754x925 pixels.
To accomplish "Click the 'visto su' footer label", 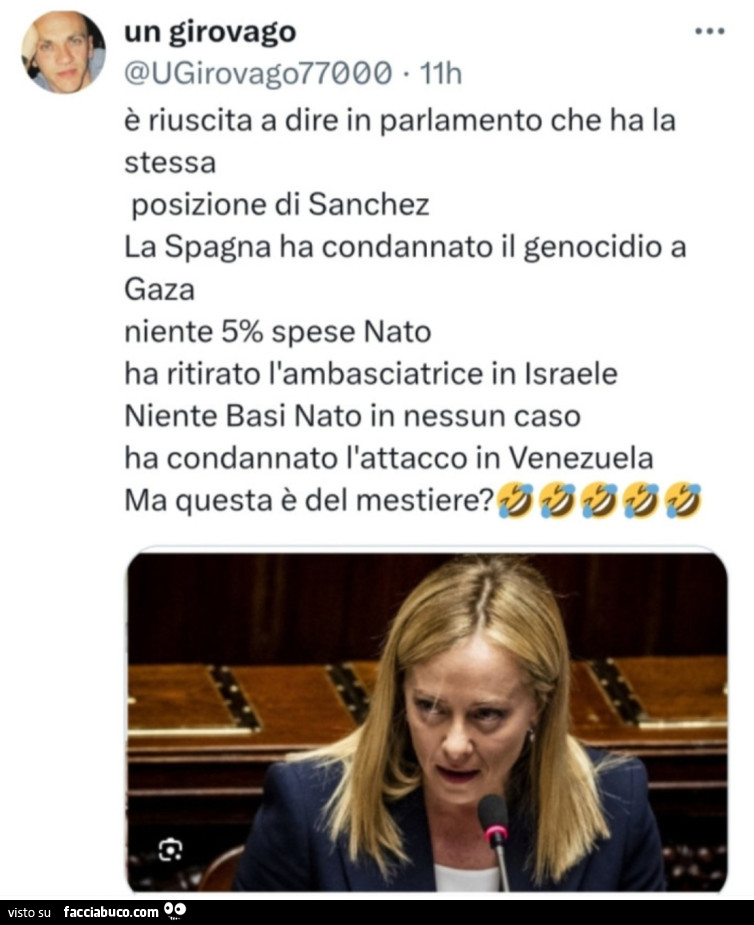I will (27, 911).
